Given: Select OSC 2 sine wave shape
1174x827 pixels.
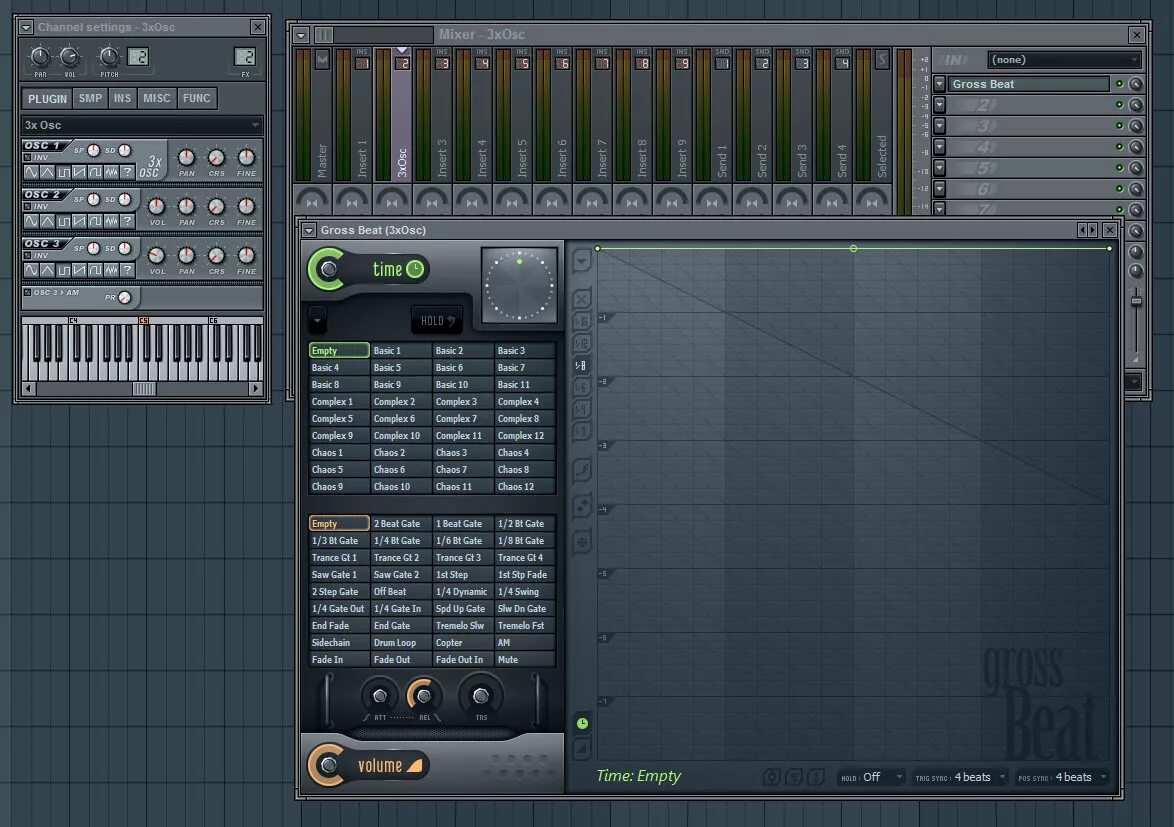Looking at the screenshot, I should click(x=31, y=221).
